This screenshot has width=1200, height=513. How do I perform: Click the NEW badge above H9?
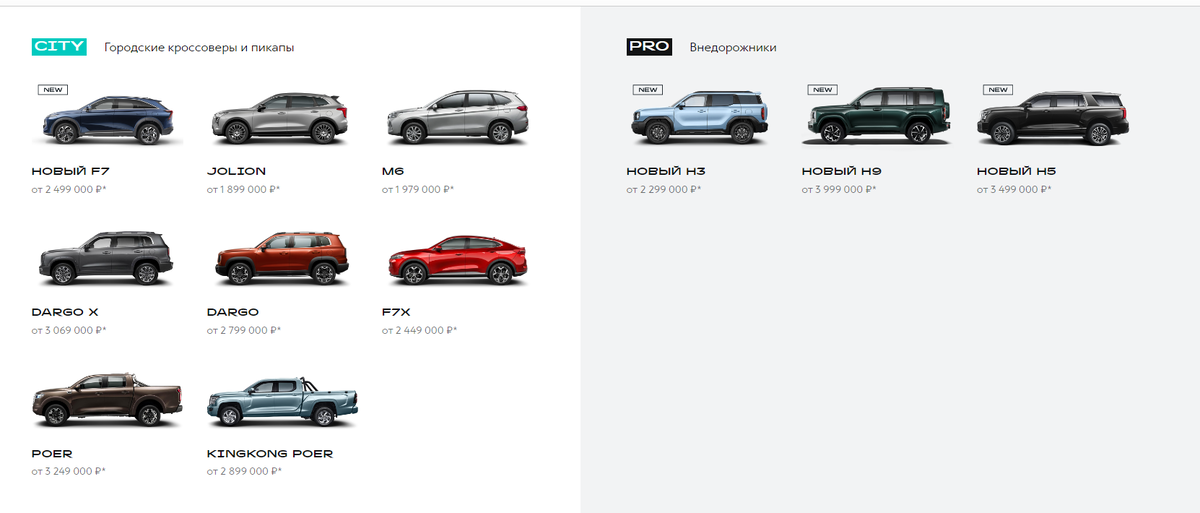822,89
